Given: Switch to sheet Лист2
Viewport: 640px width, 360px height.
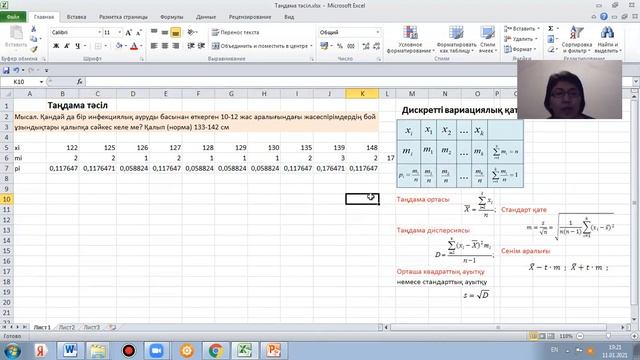Looking at the screenshot, I should (67, 327).
